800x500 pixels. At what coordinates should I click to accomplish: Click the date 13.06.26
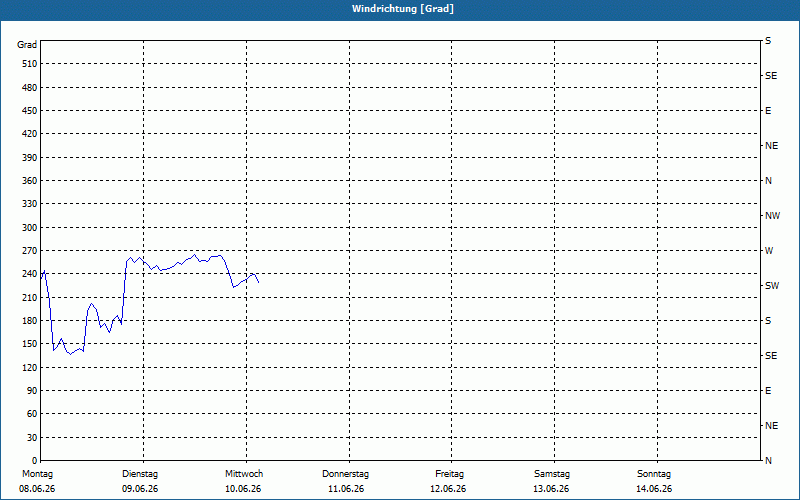tap(551, 489)
